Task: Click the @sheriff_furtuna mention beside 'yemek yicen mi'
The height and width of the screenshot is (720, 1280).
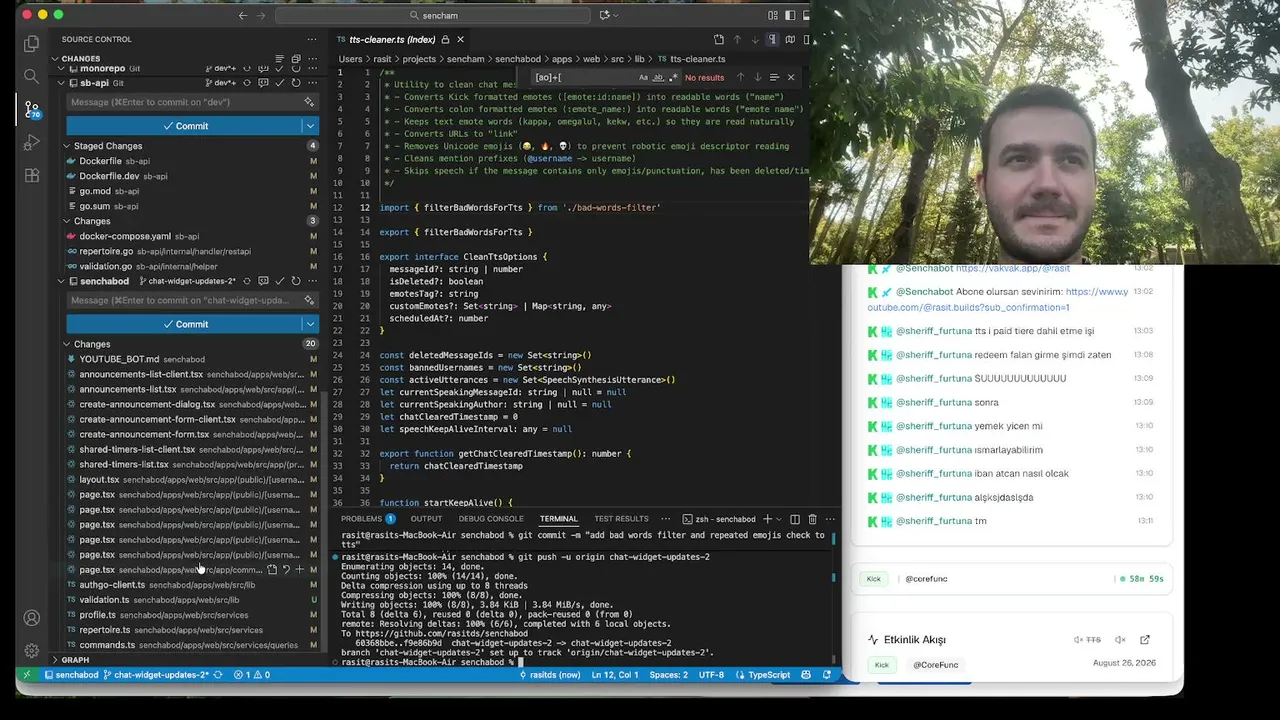Action: [x=934, y=426]
